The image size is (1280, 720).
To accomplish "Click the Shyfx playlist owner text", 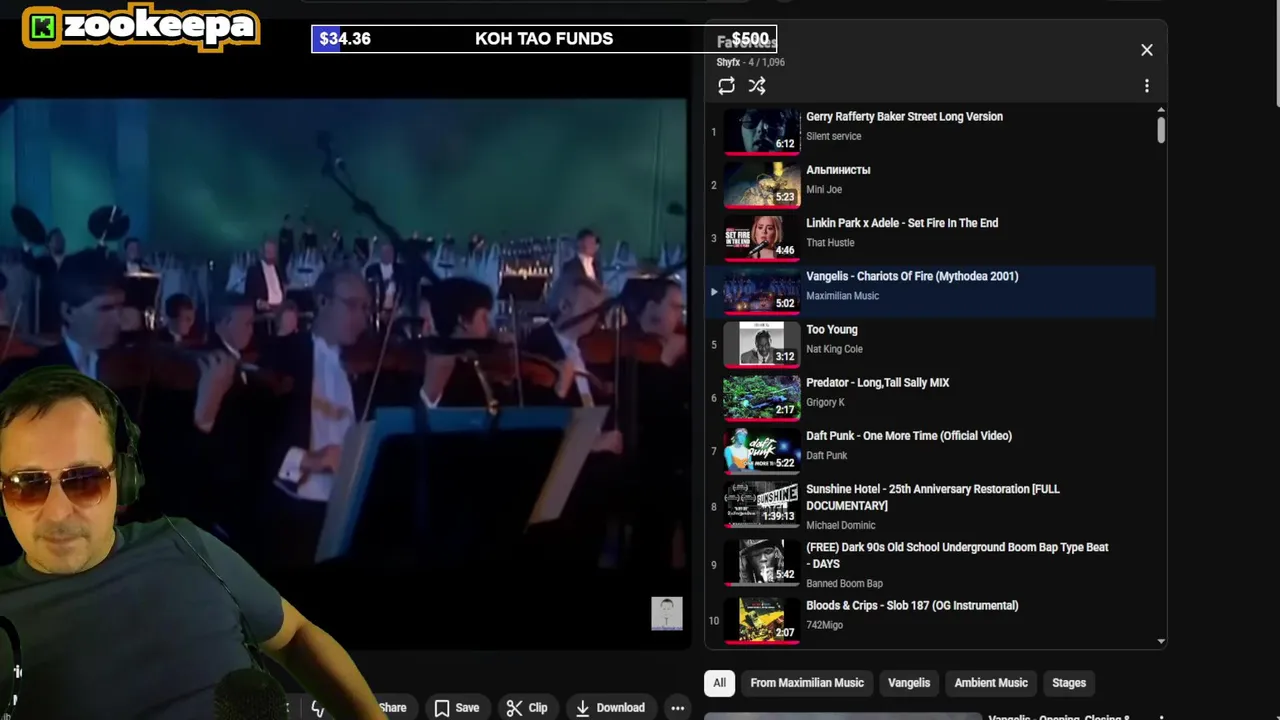I will (x=729, y=62).
